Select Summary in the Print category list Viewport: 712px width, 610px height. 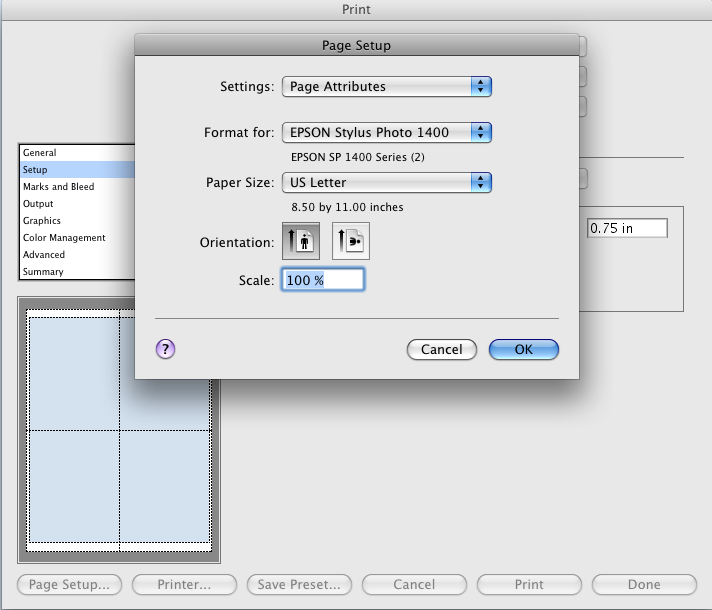[x=77, y=272]
